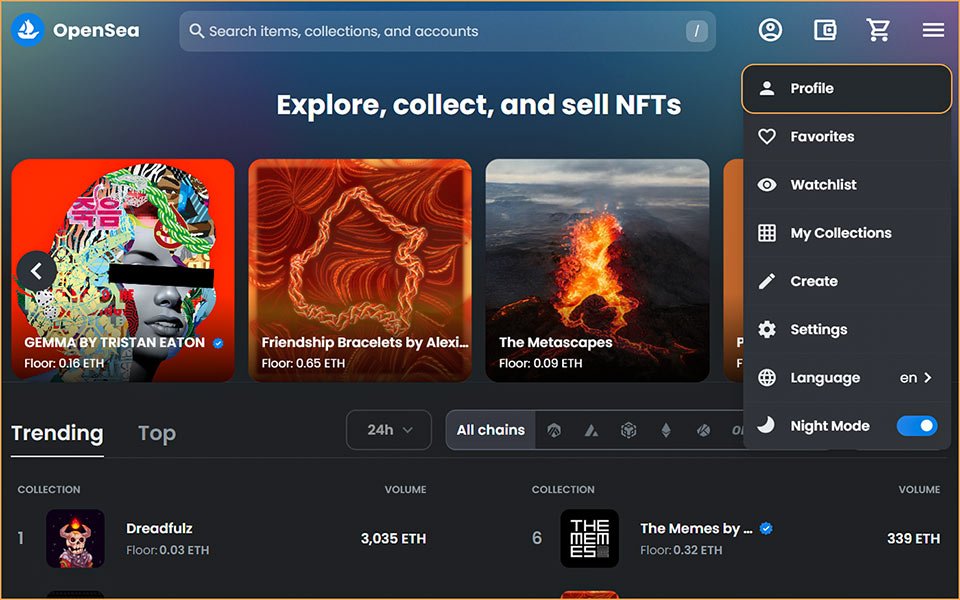The height and width of the screenshot is (600, 960).
Task: Turn off the Night Mode switch
Action: pos(917,426)
